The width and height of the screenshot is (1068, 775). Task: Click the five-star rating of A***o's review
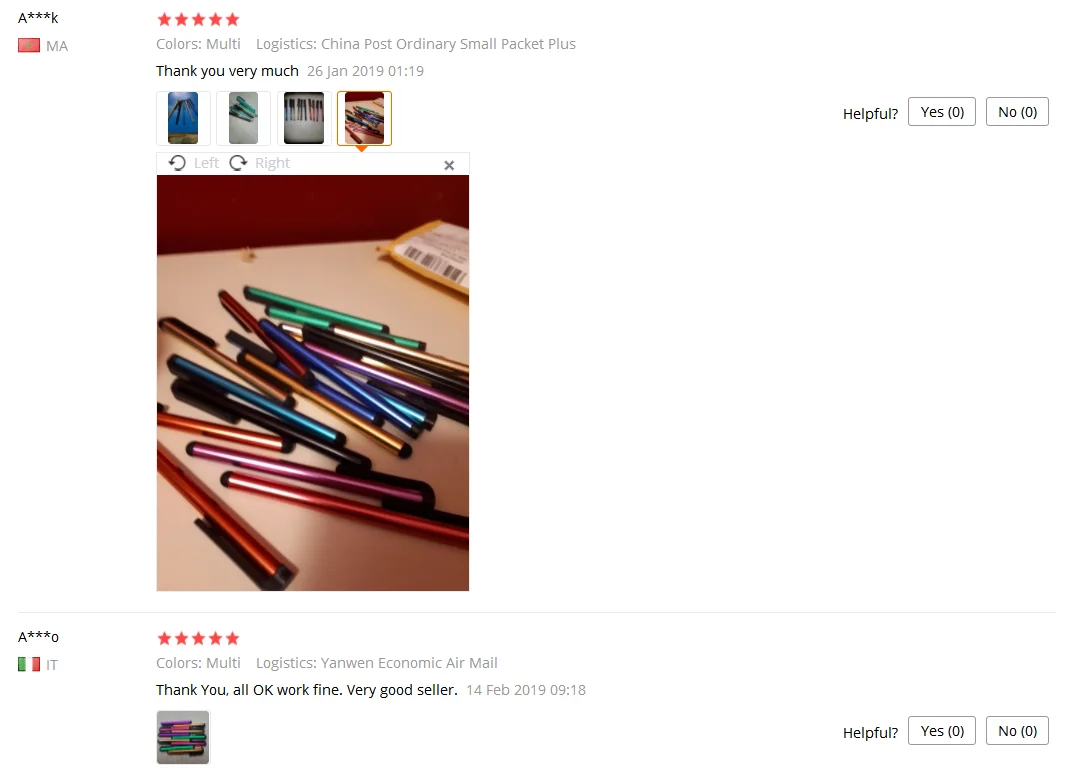198,638
